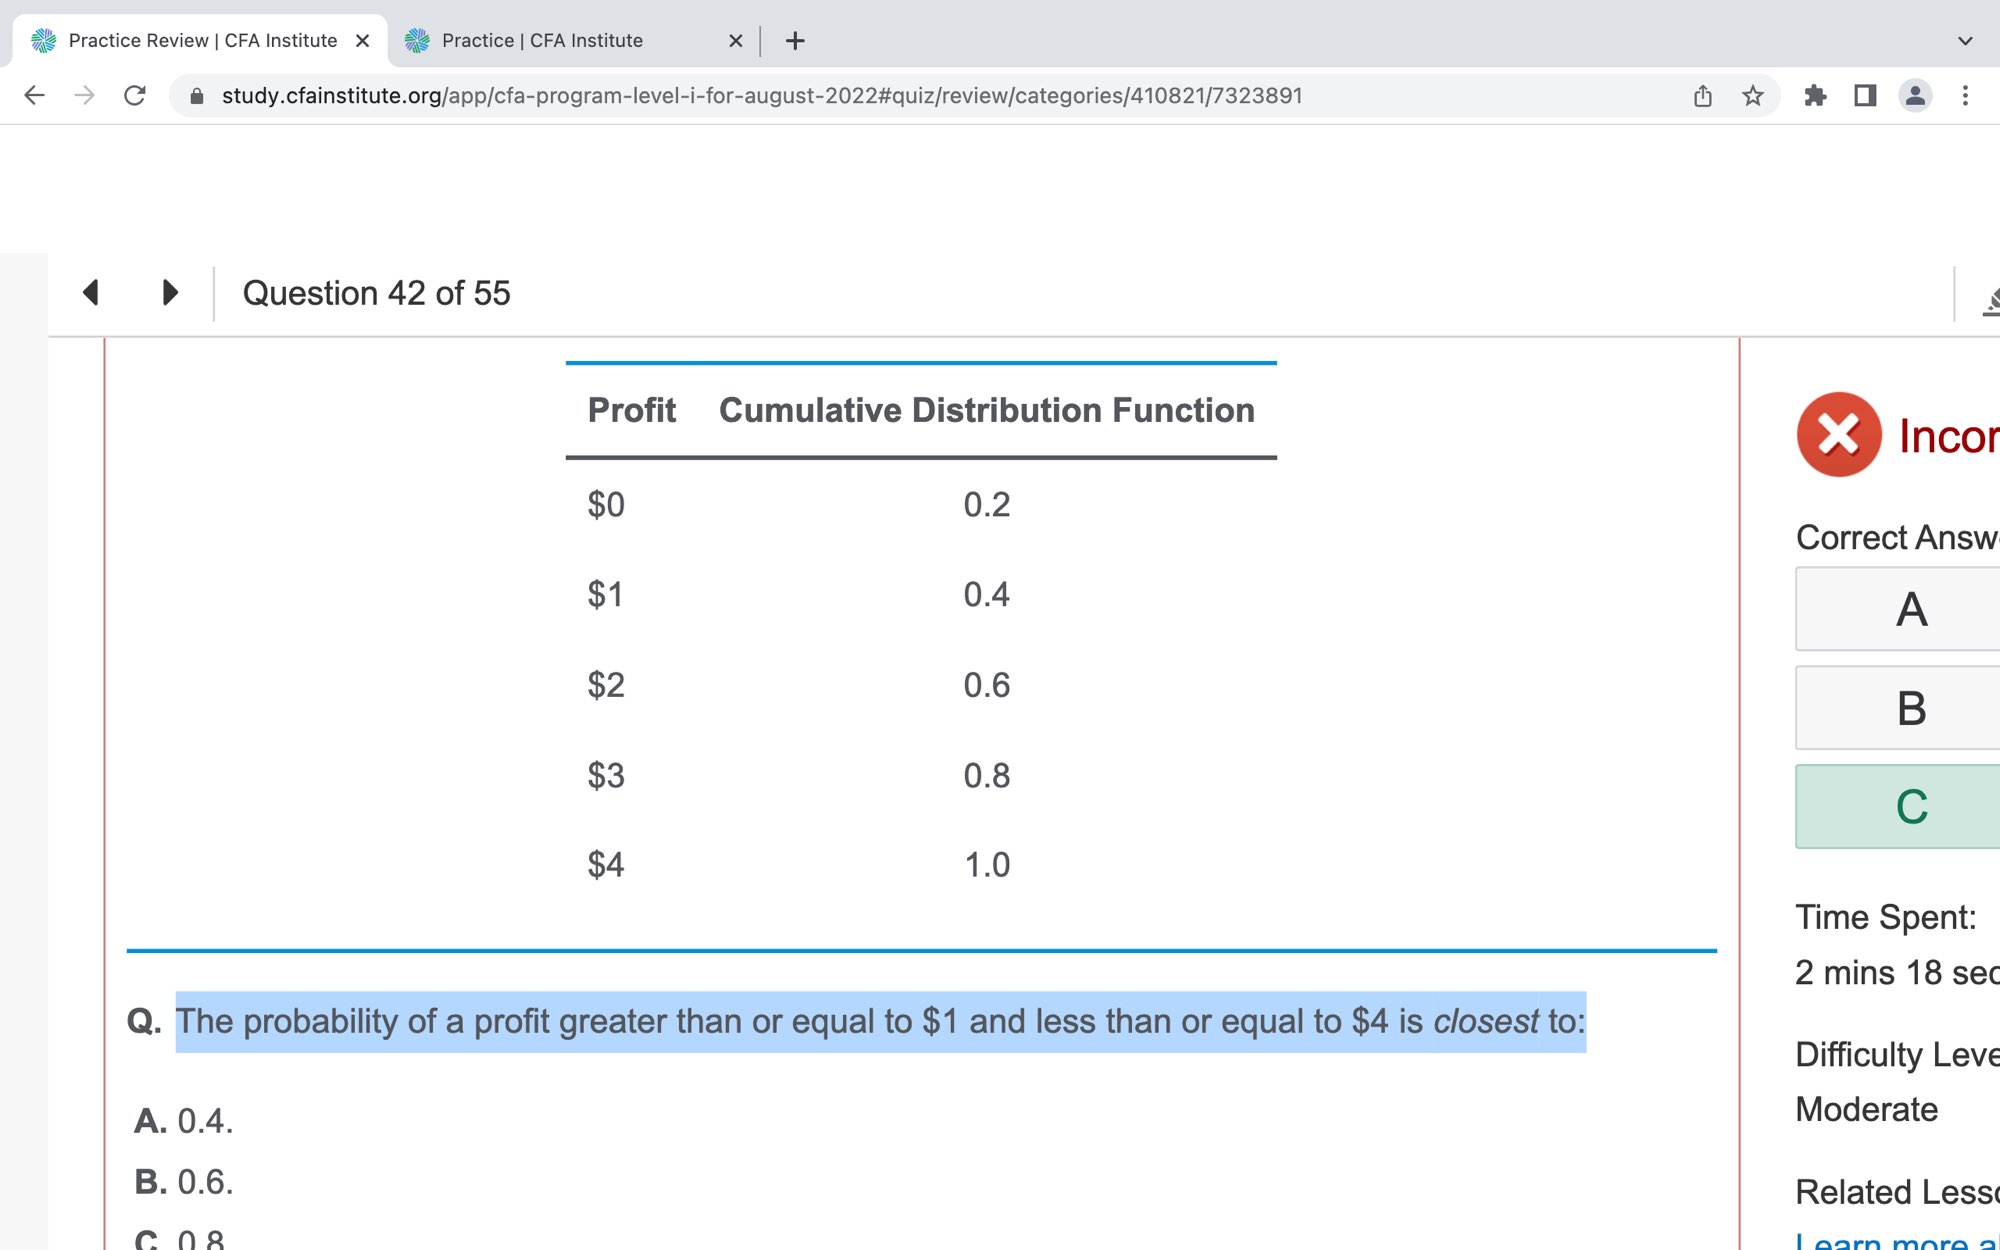Open browser extensions puzzle icon
Image resolution: width=2000 pixels, height=1250 pixels.
[x=1815, y=96]
